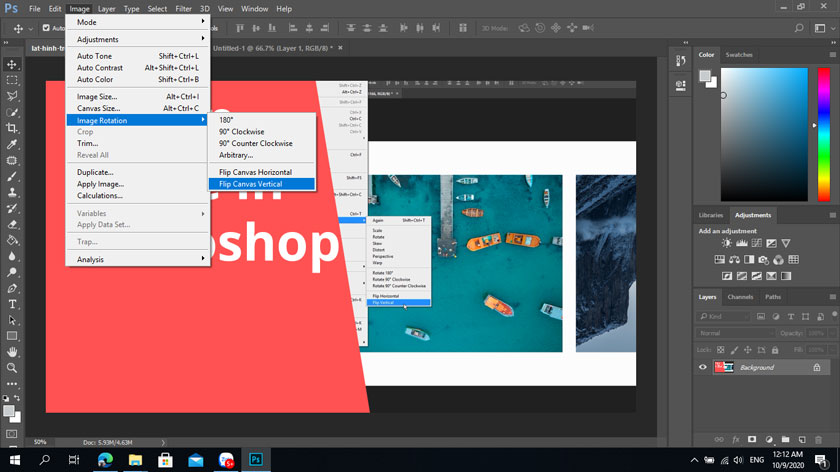Open the layer Kind filter dropdown
840x472 pixels.
click(723, 317)
